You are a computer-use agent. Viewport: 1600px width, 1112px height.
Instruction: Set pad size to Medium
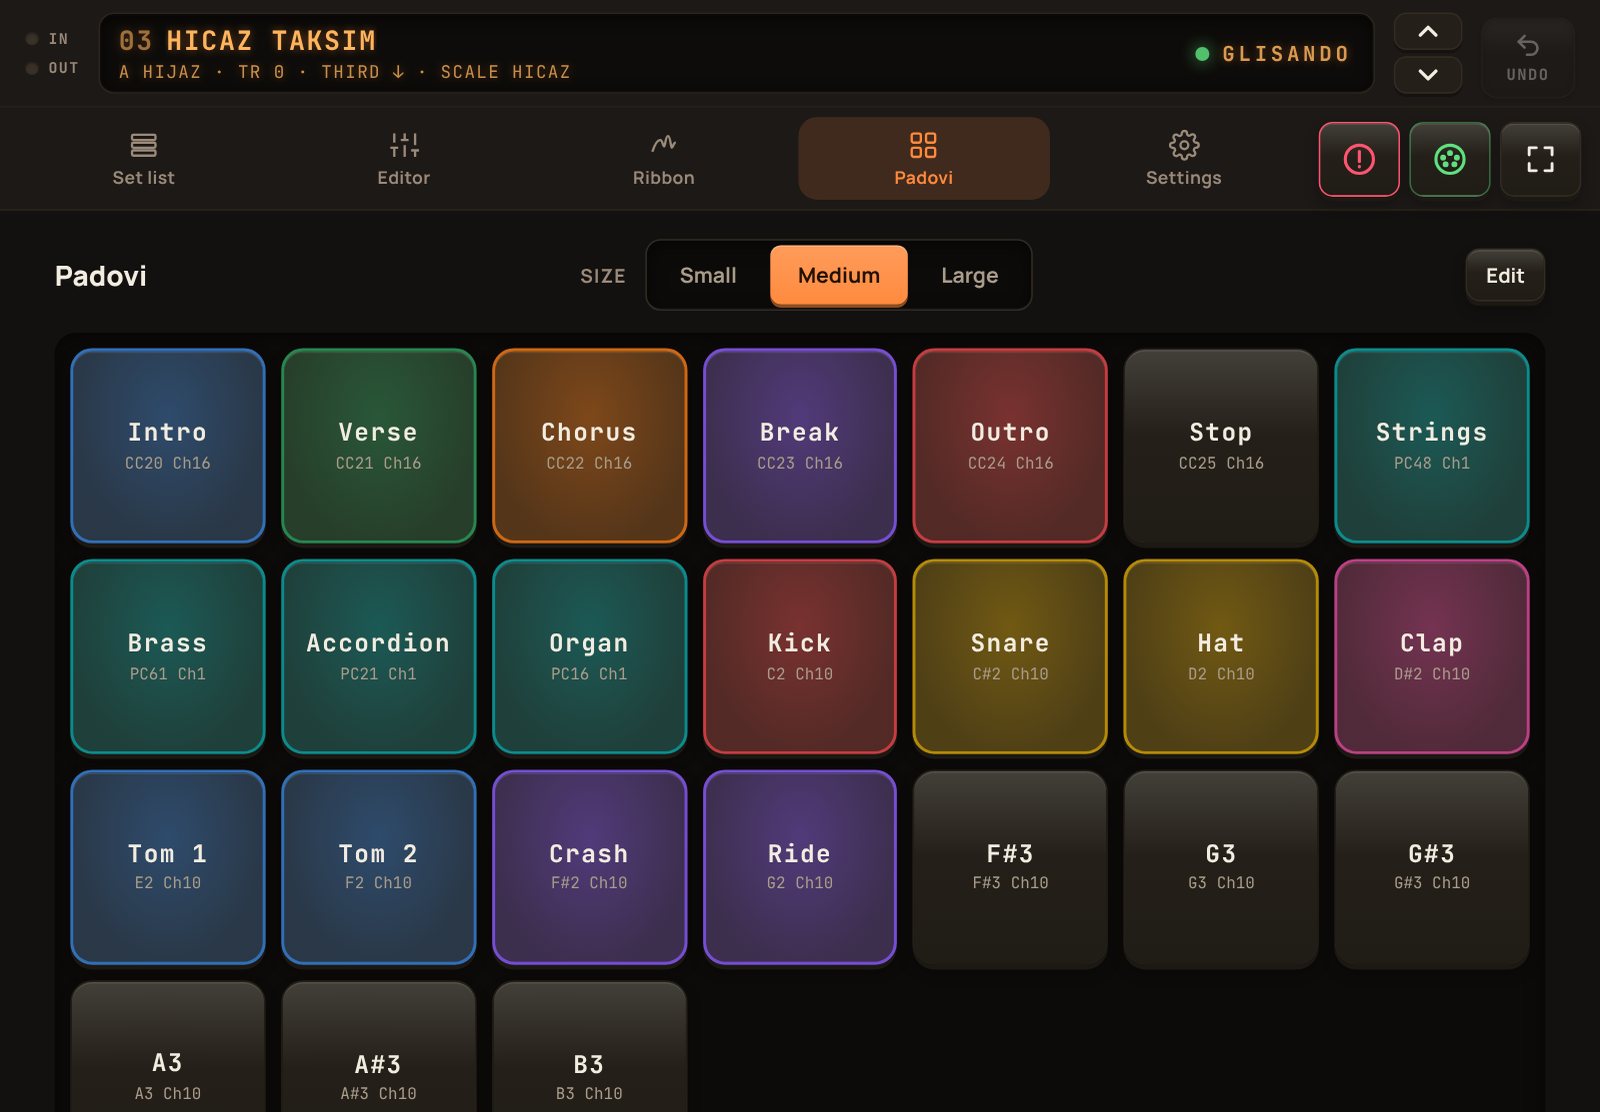(839, 275)
